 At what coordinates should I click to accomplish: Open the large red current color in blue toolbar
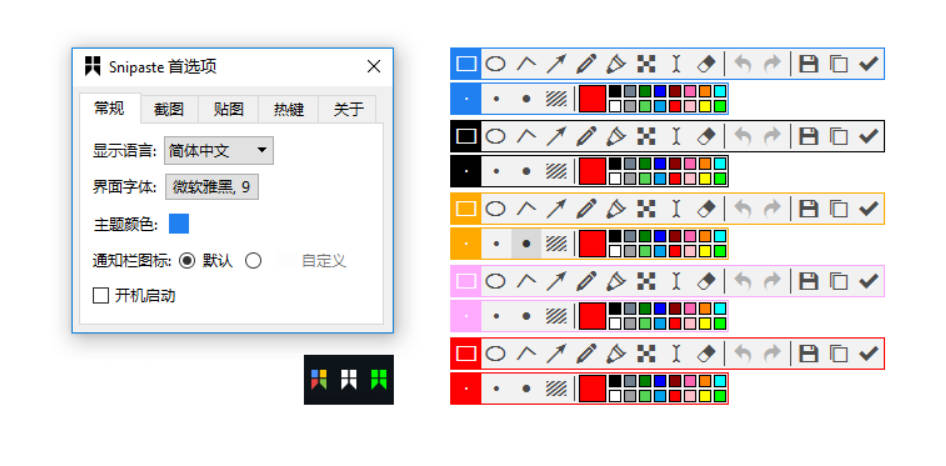coord(592,99)
